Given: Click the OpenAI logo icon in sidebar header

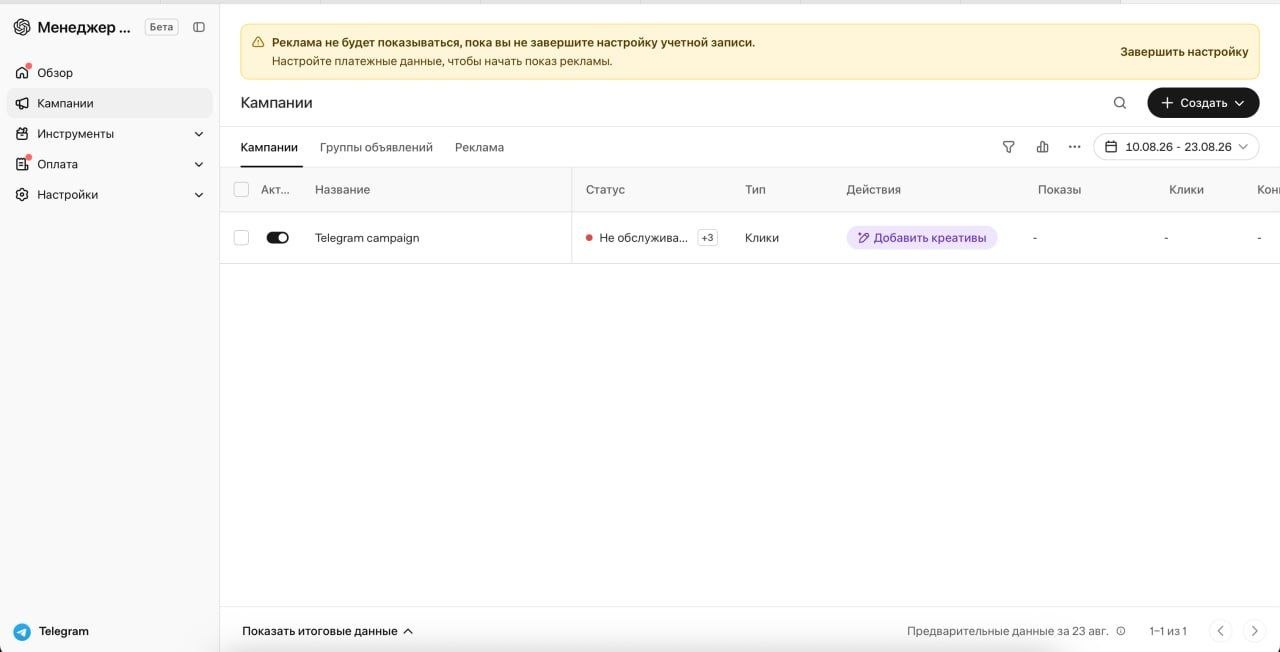Looking at the screenshot, I should 22,27.
